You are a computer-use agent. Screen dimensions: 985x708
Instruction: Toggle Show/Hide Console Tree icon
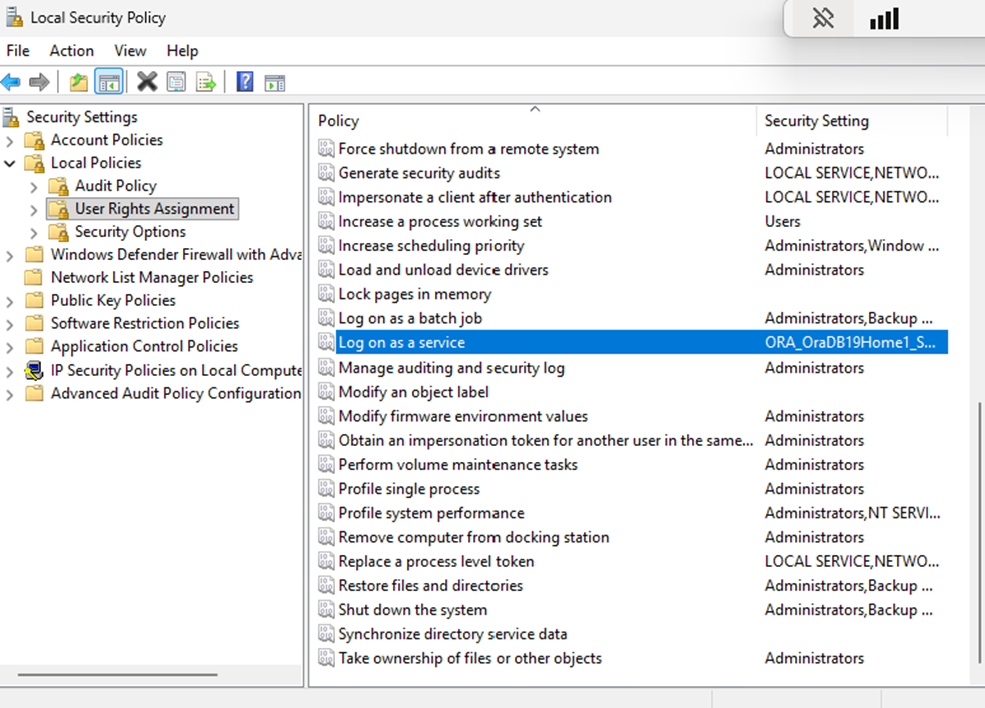pos(109,82)
